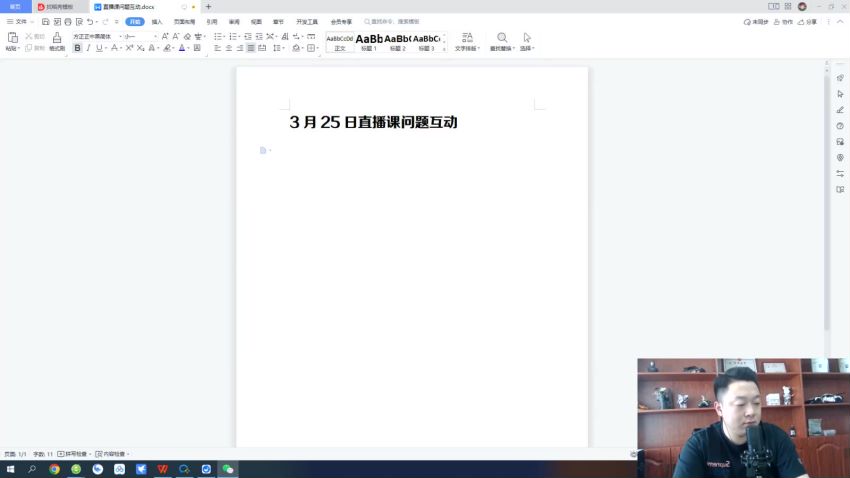Click the Print icon in quick toolbar
Screen dimensions: 850x478
coord(68,22)
